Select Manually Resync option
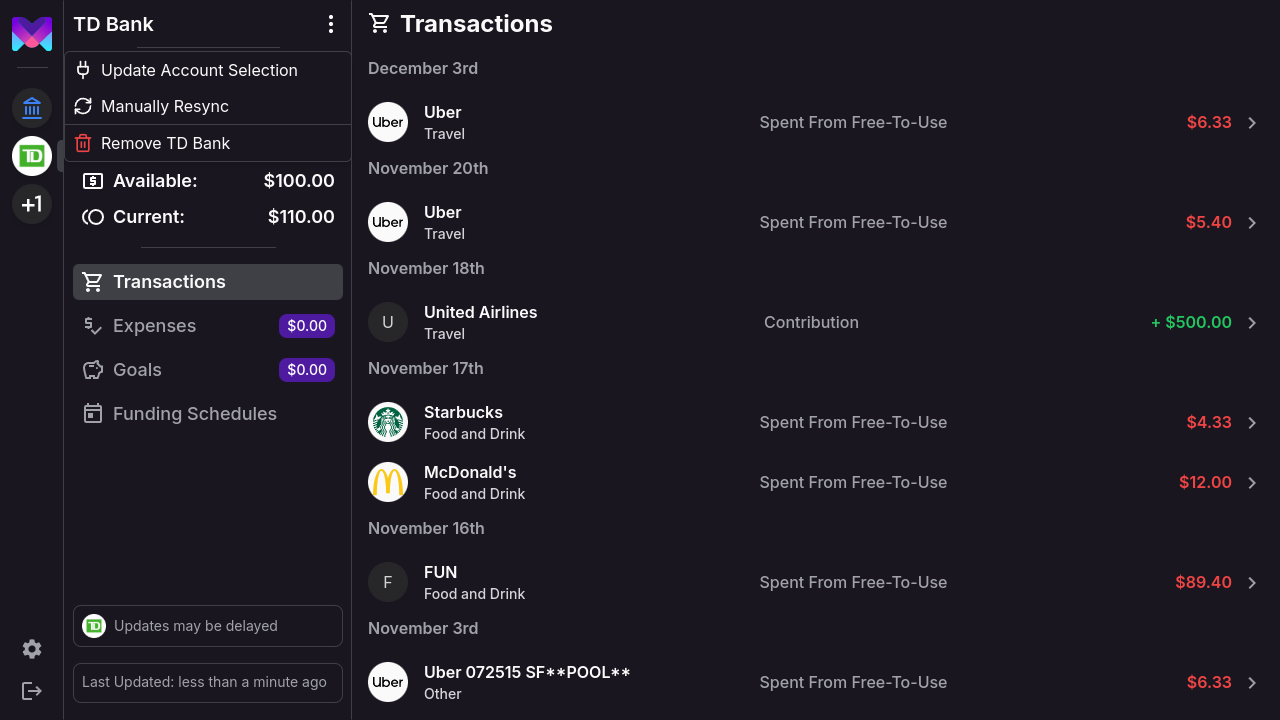The image size is (1280, 720). click(165, 106)
